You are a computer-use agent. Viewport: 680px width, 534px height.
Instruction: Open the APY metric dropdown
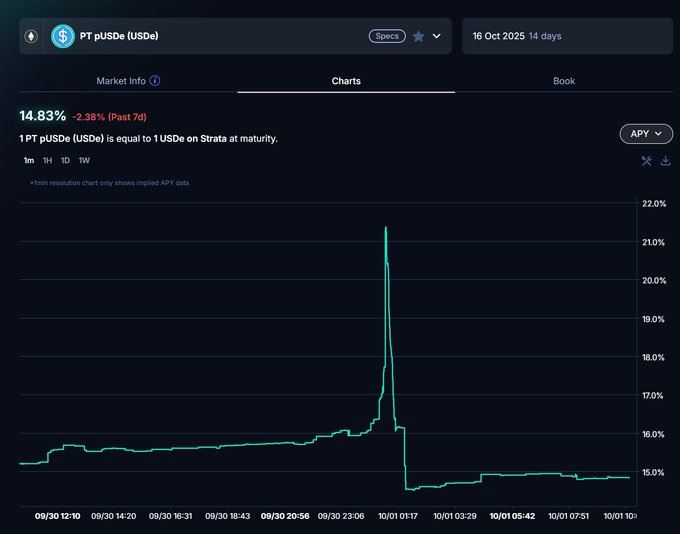point(645,133)
